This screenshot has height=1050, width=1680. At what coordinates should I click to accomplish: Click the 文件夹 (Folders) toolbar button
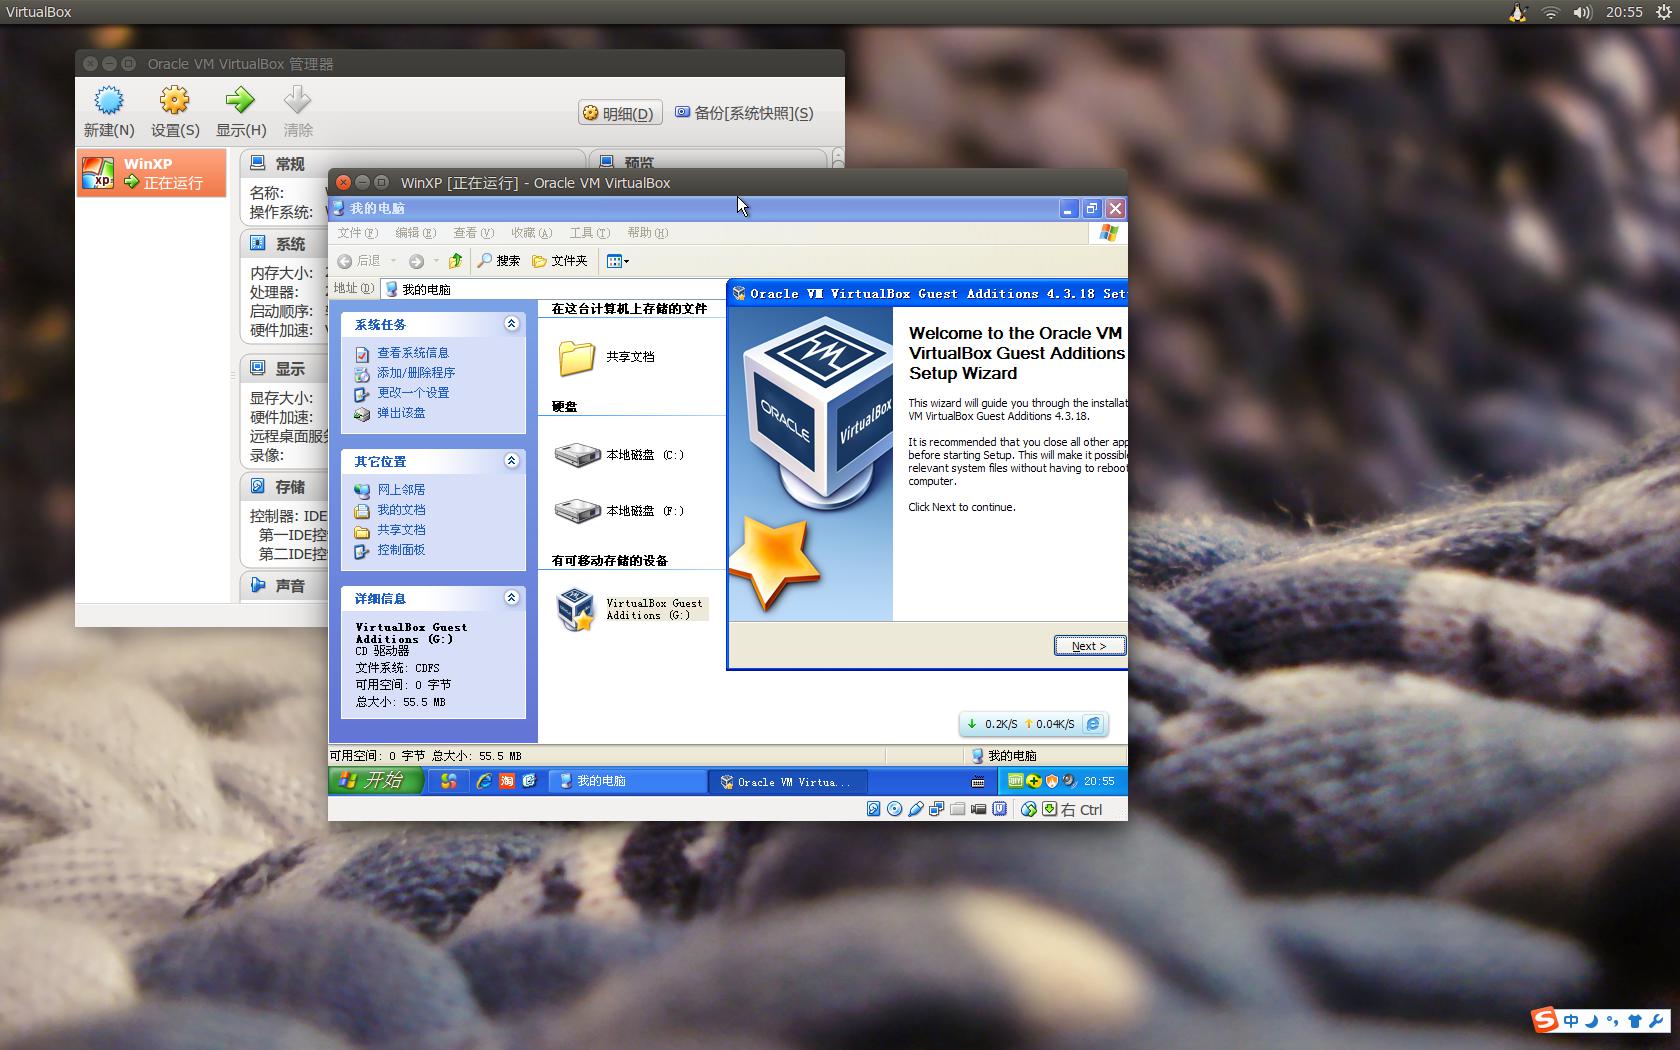coord(559,260)
